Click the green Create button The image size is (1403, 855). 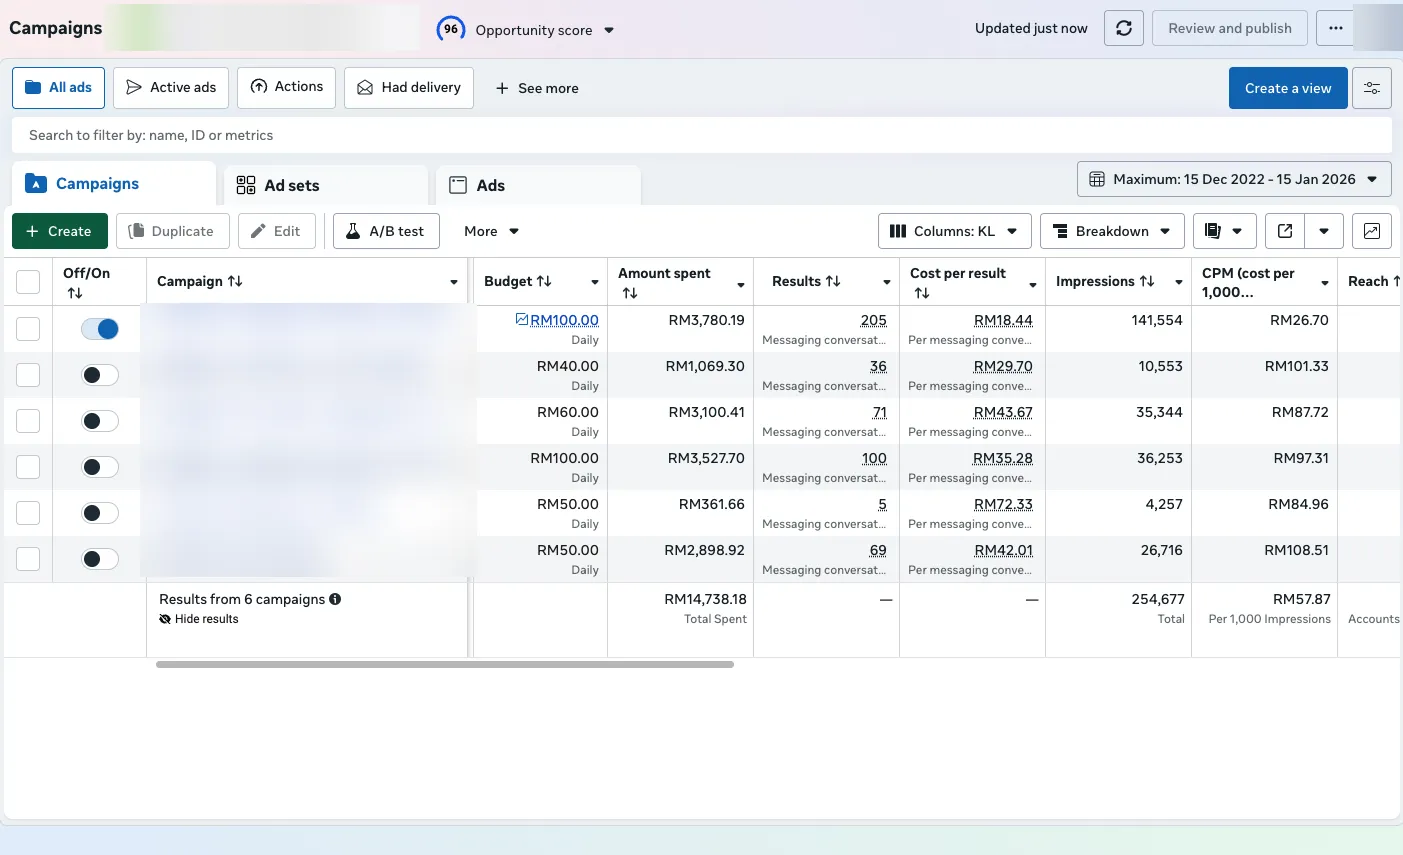(60, 231)
